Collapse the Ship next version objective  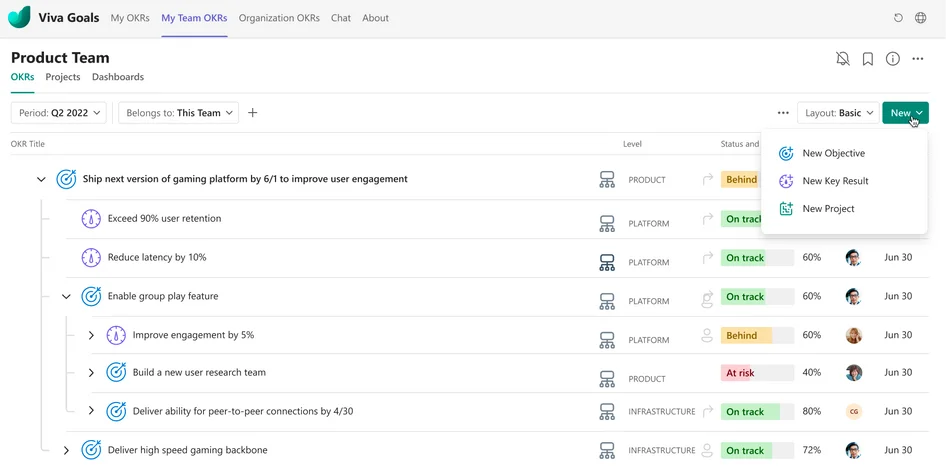pyautogui.click(x=41, y=180)
